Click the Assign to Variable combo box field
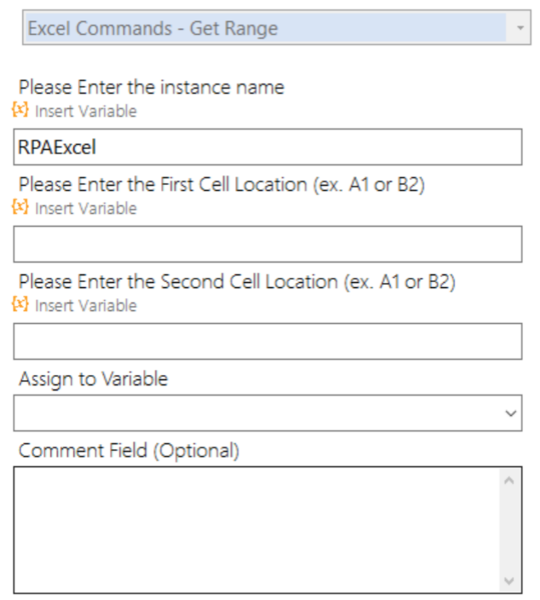 click(x=268, y=413)
